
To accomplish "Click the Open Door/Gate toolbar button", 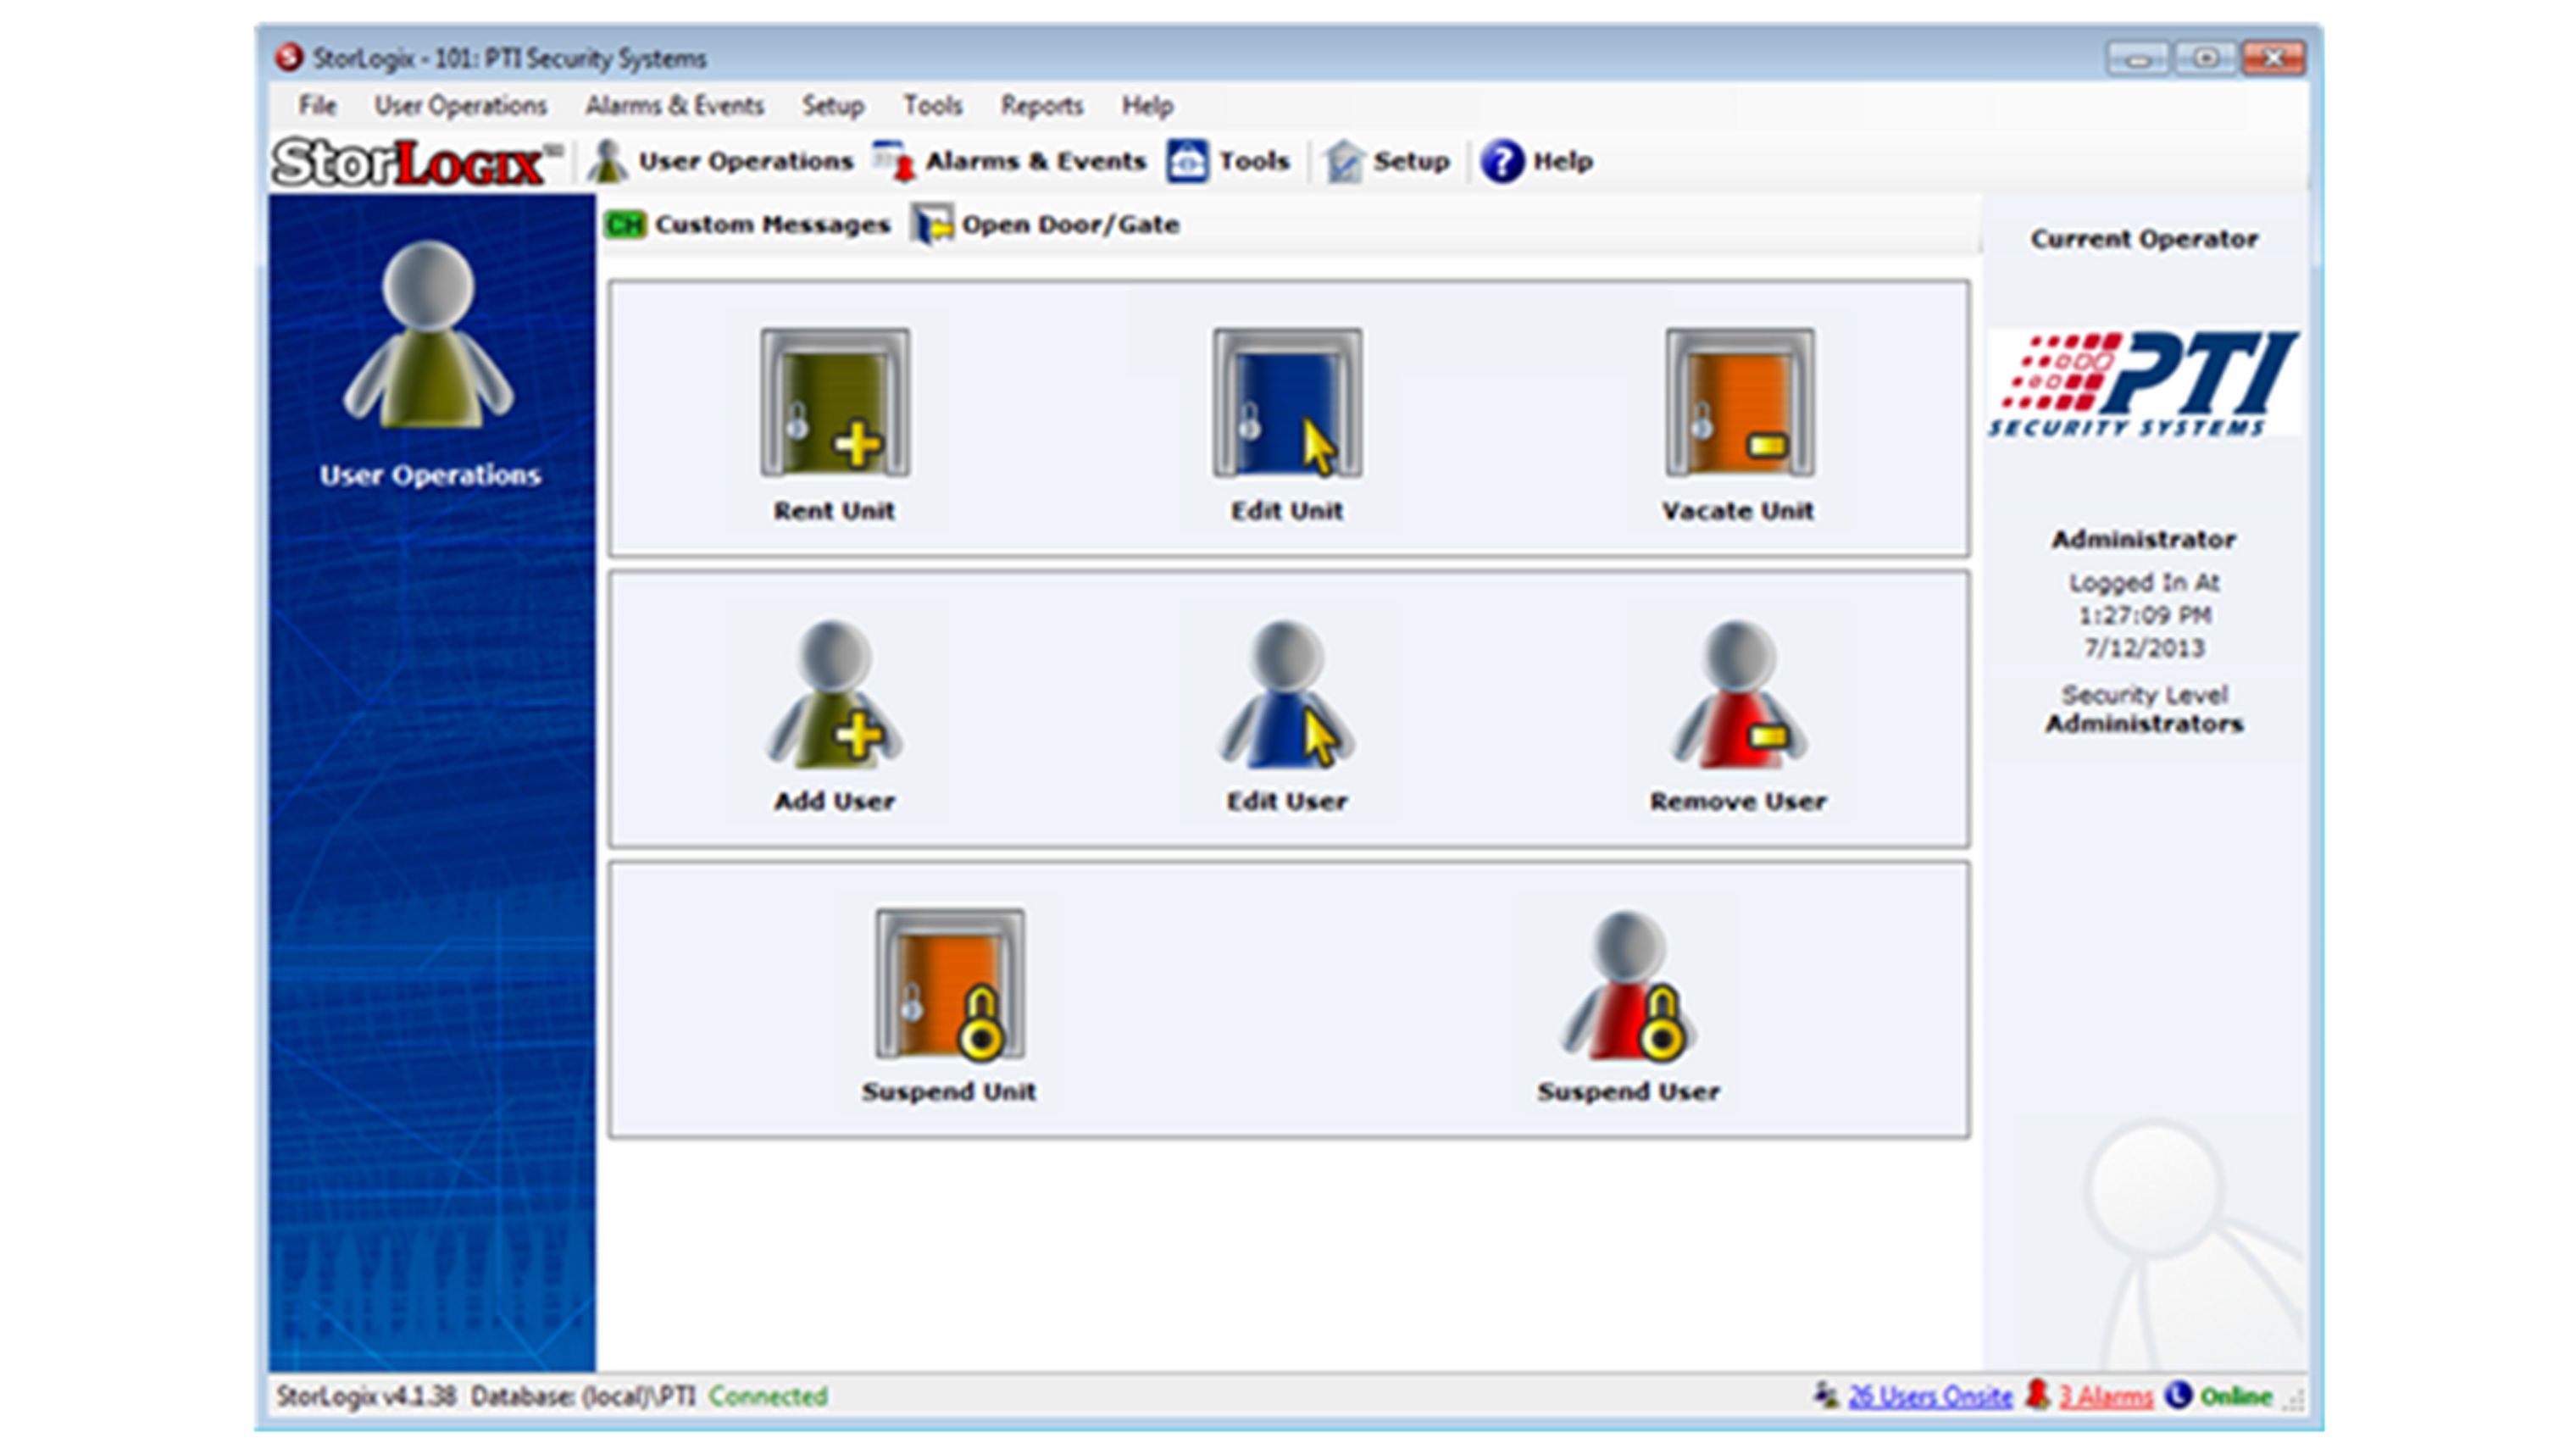I will 1046,225.
